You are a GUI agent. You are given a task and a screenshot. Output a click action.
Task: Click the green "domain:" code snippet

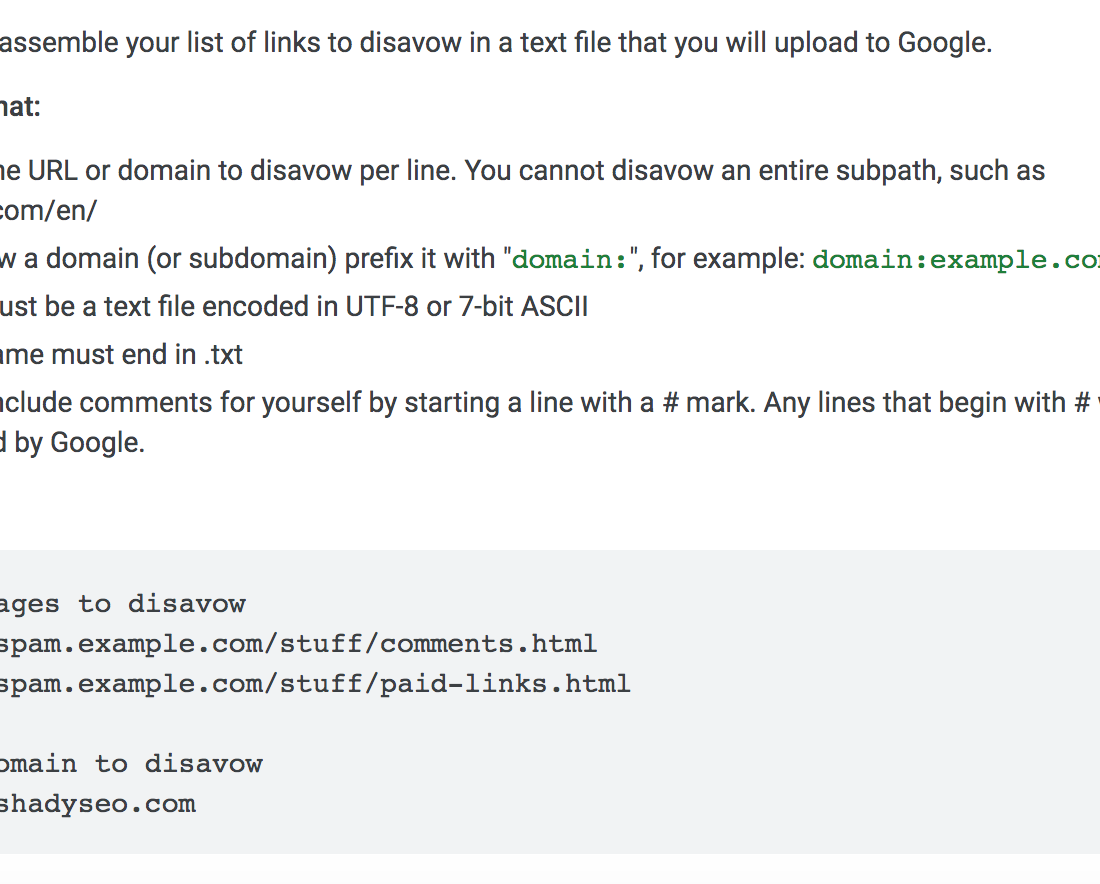coord(570,260)
